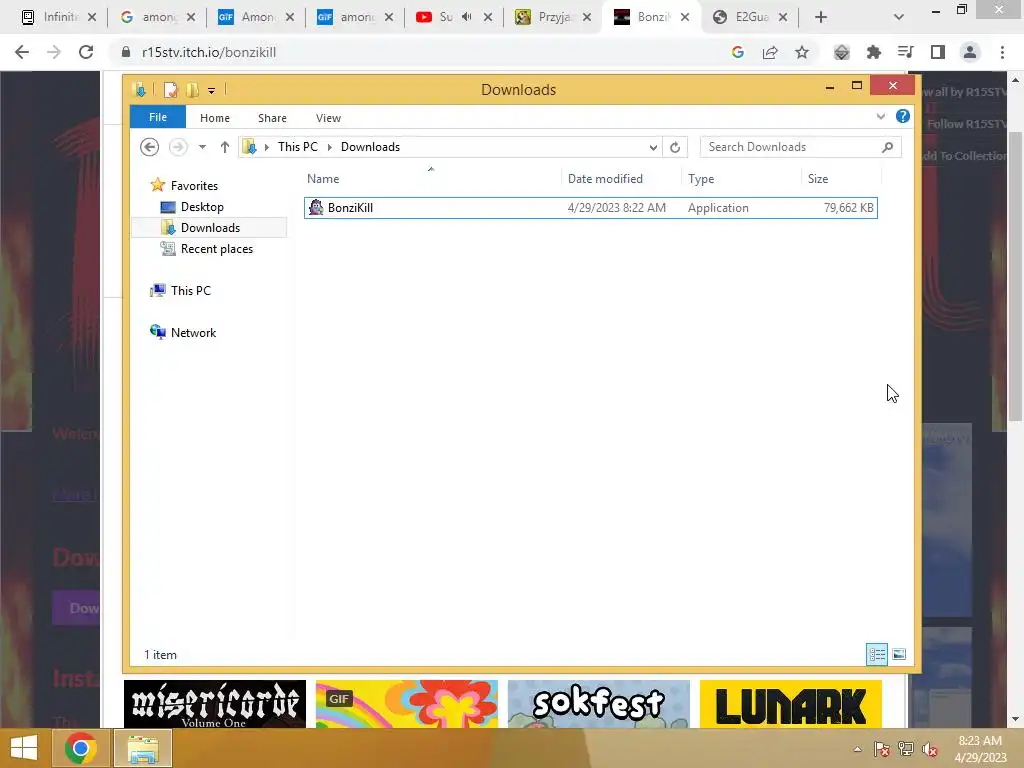Viewport: 1024px width, 768px height.
Task: Open the Lunark game thumbnail
Action: tap(791, 704)
